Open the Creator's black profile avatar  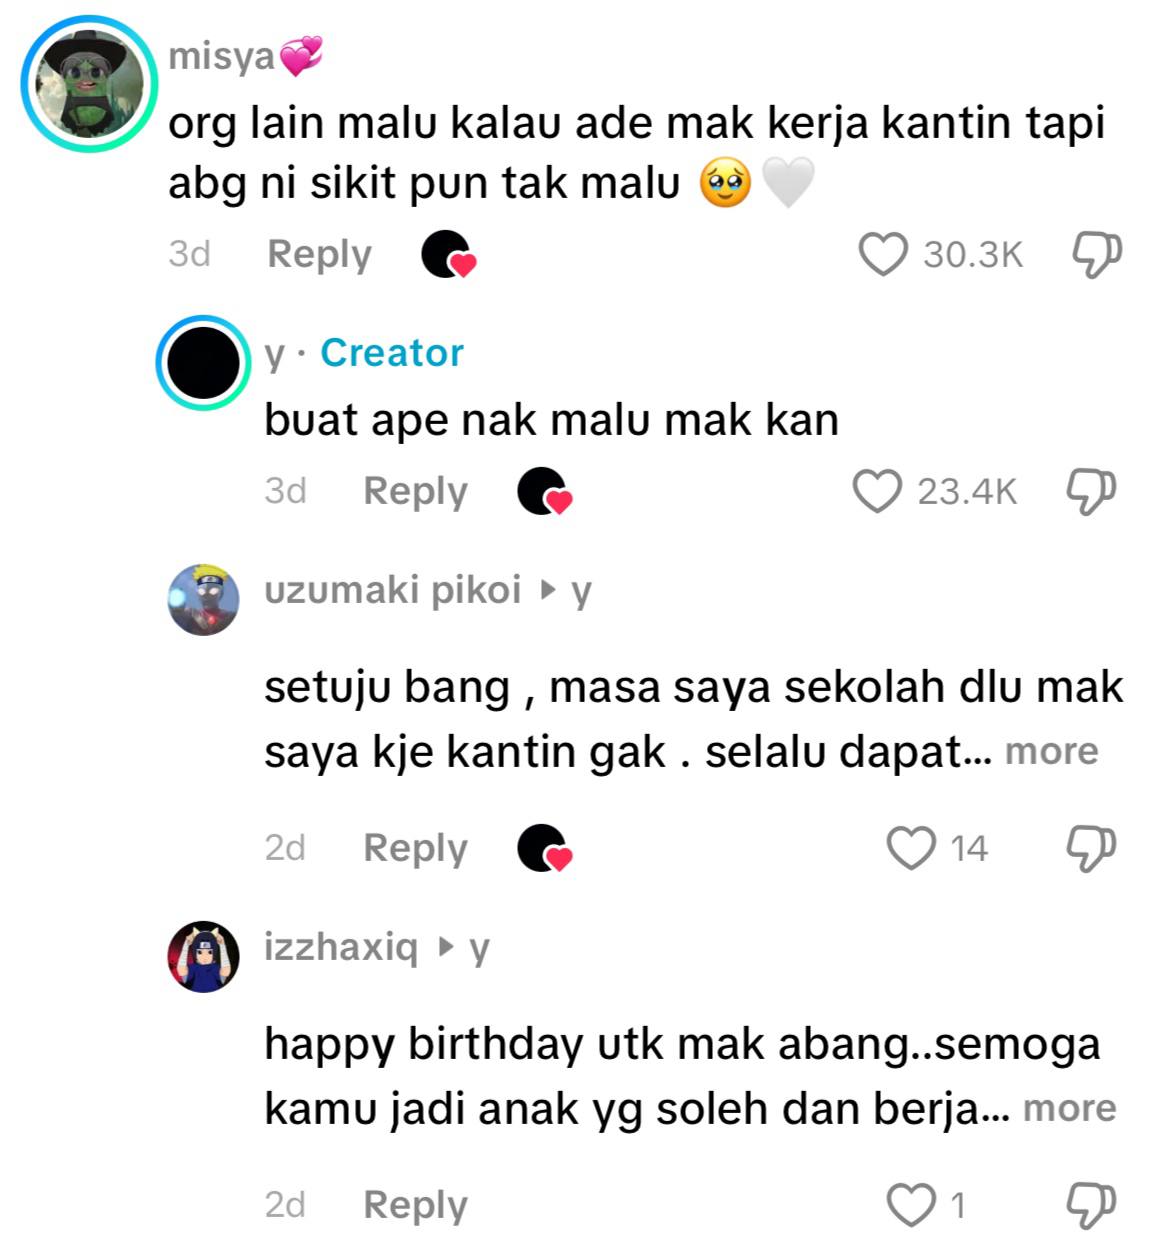click(203, 363)
